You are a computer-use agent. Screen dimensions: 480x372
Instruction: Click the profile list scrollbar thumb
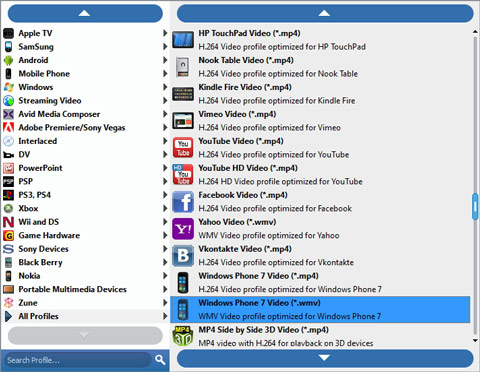475,207
